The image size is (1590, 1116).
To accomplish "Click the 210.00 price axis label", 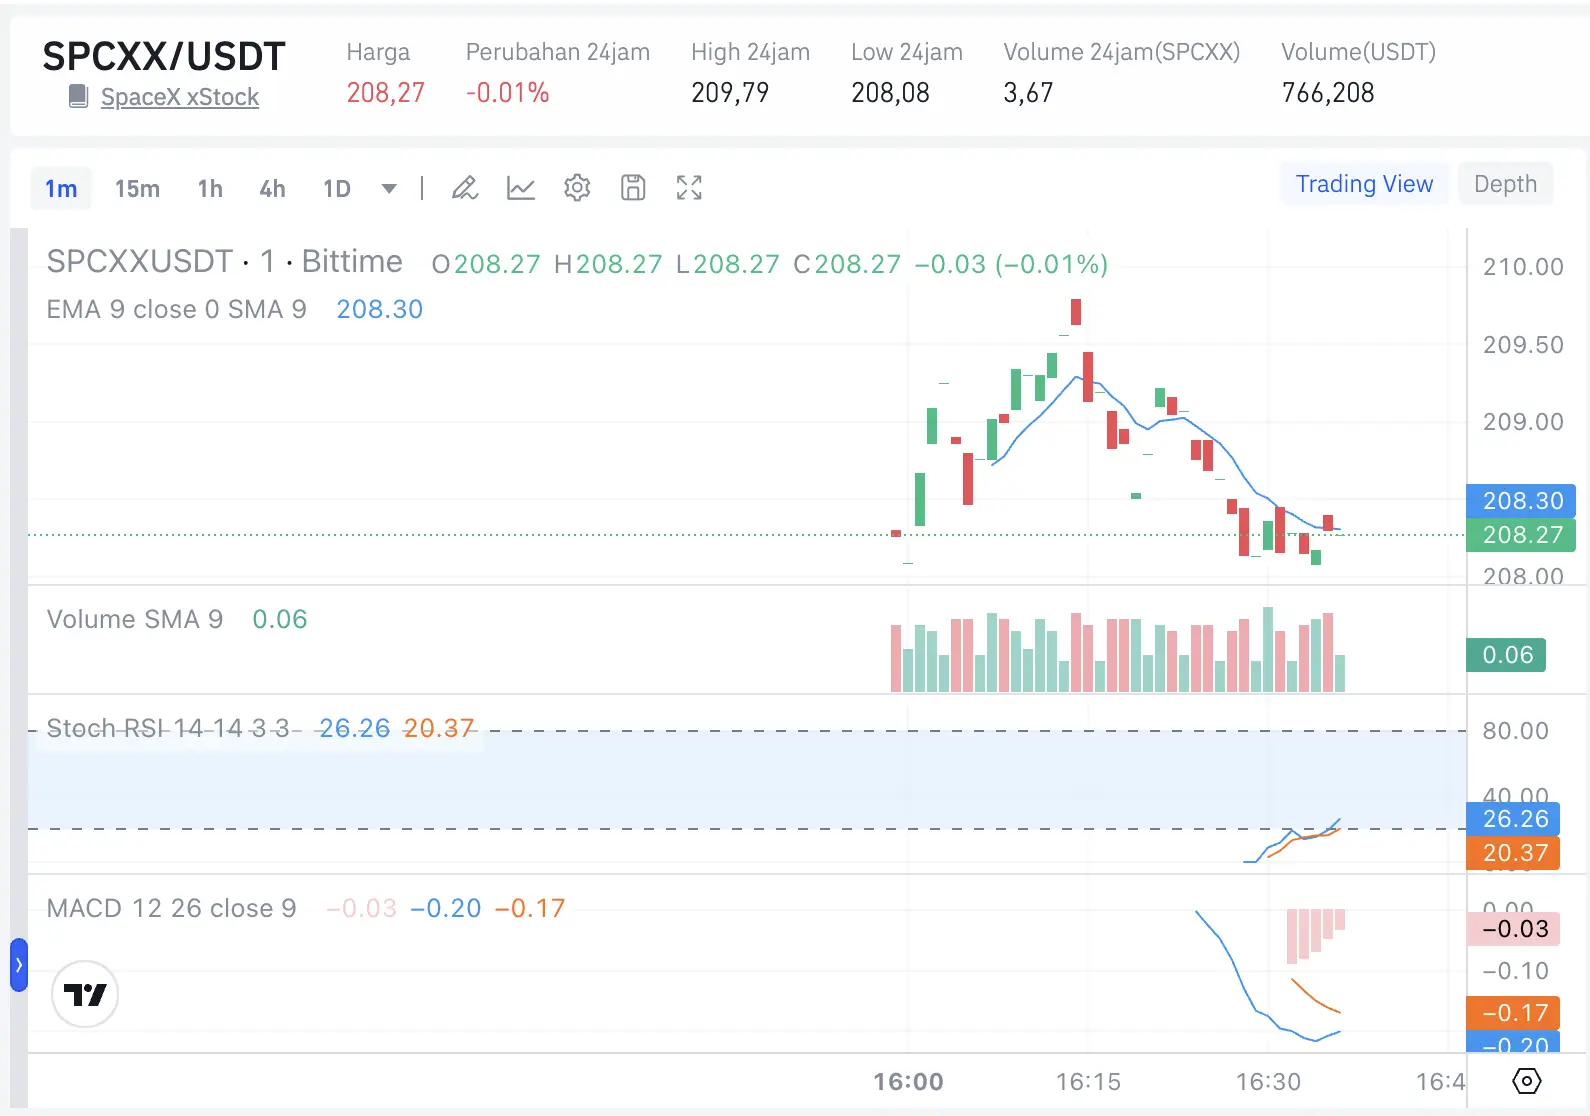I will pyautogui.click(x=1523, y=267).
